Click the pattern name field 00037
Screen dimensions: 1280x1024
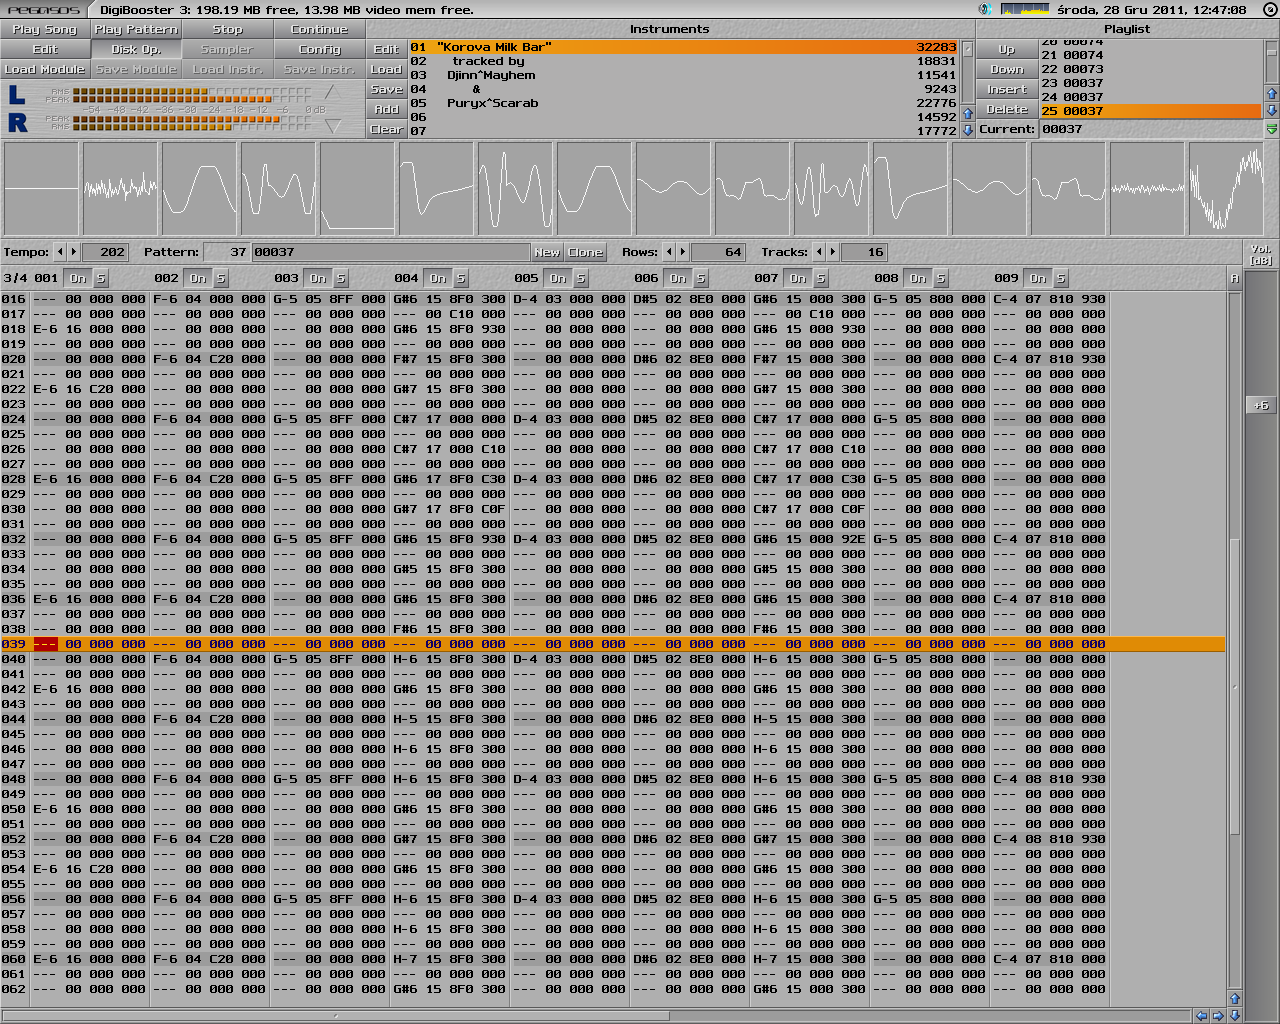click(390, 252)
